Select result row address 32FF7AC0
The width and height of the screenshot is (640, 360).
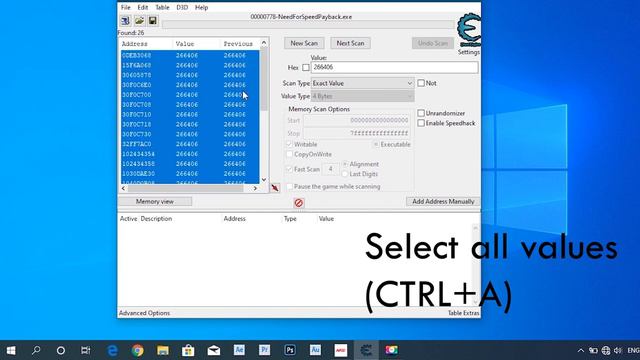[x=189, y=144]
